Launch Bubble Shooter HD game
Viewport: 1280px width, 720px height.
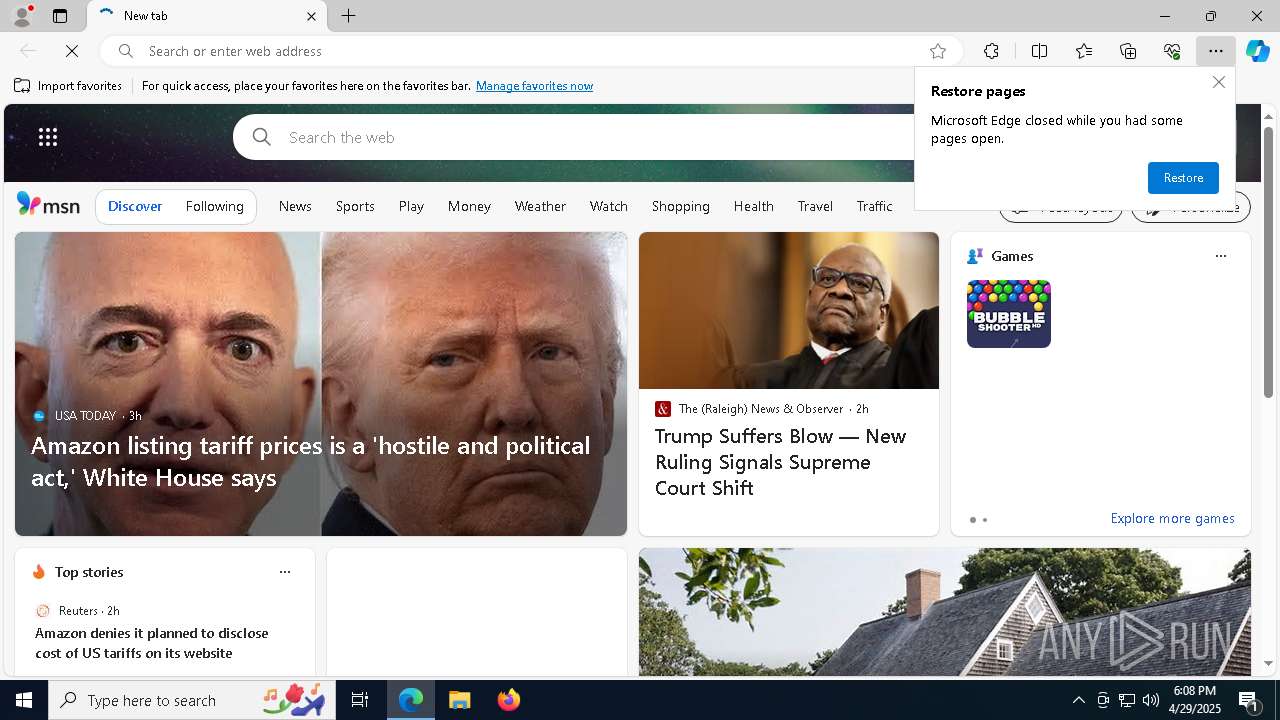[1008, 314]
